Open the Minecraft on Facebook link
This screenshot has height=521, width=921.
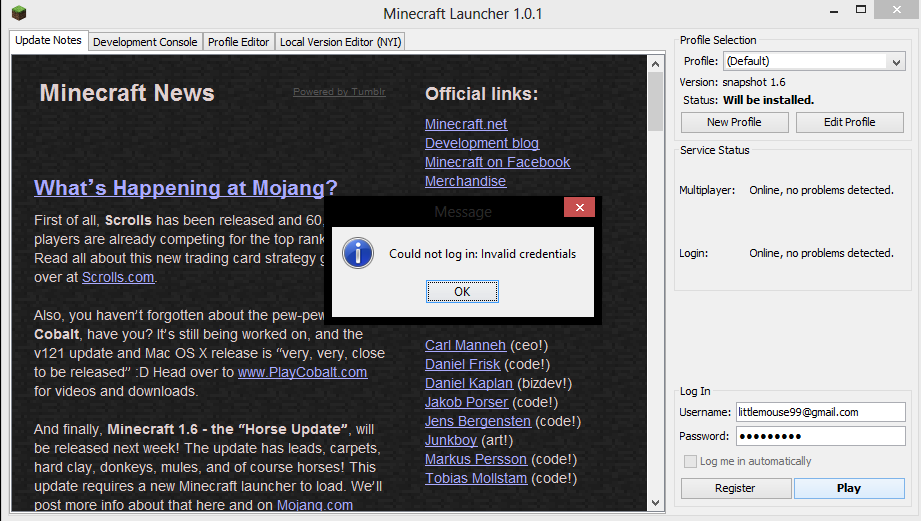pyautogui.click(x=497, y=162)
